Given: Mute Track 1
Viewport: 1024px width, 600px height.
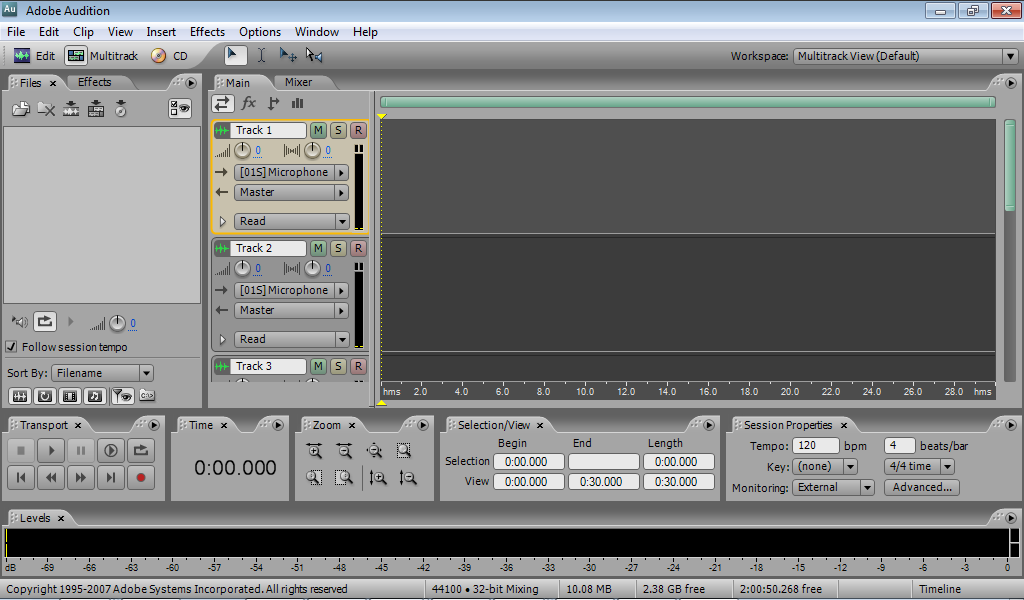Looking at the screenshot, I should point(318,130).
